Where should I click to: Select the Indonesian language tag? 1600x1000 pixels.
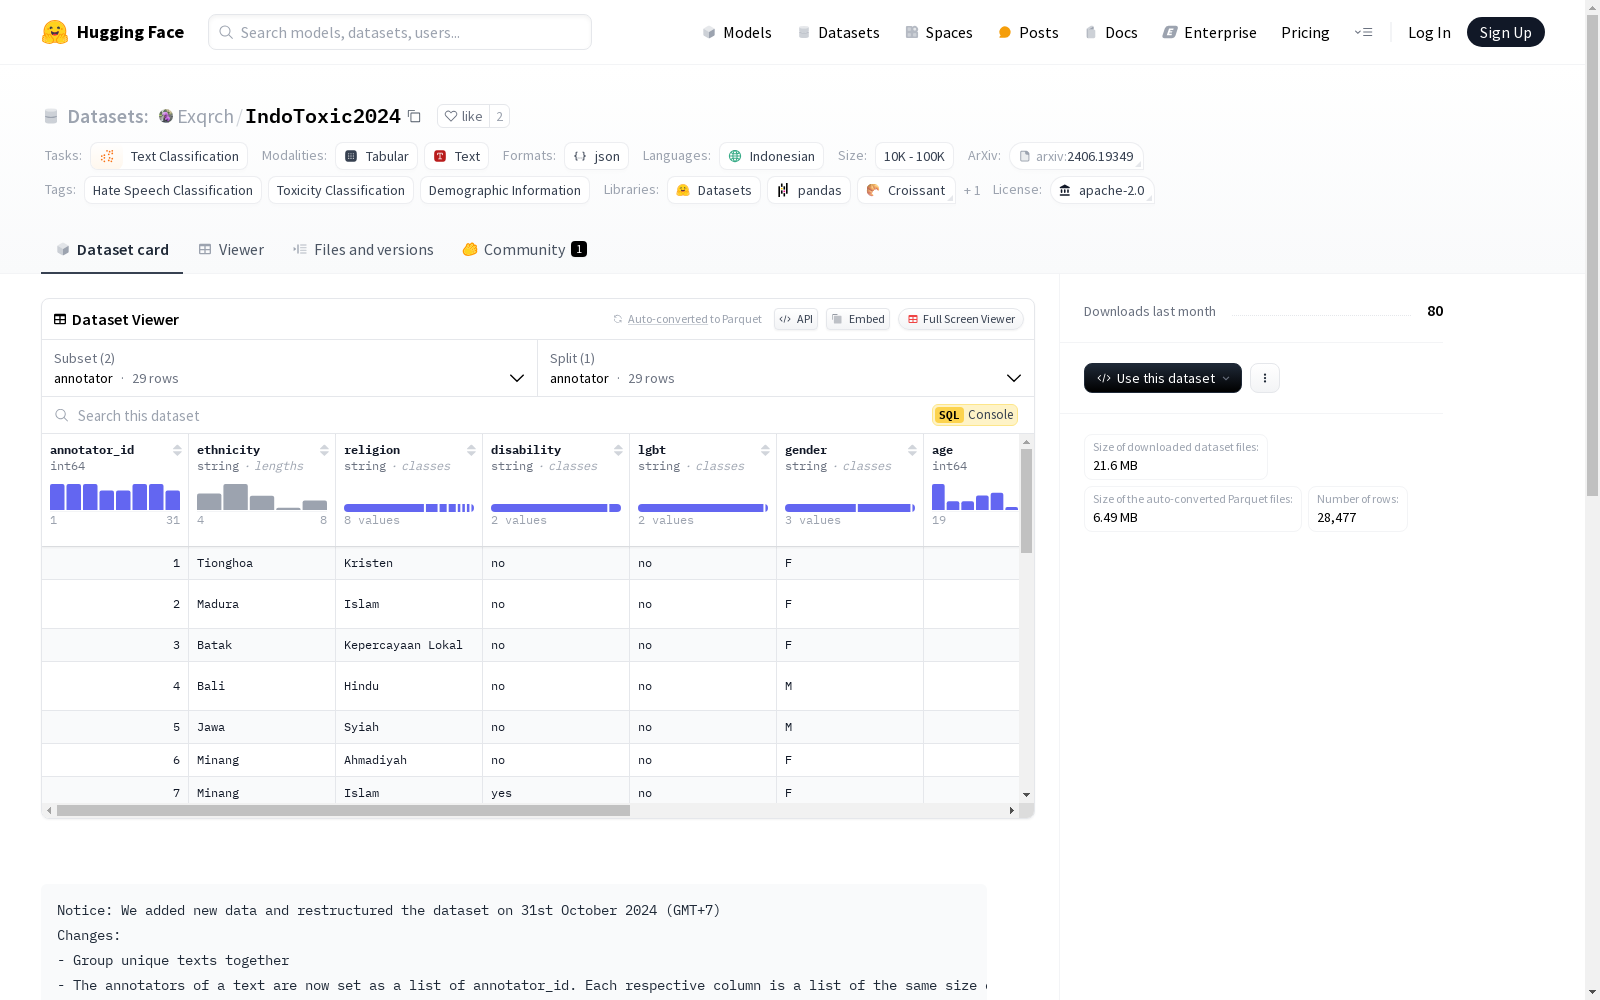(x=771, y=156)
